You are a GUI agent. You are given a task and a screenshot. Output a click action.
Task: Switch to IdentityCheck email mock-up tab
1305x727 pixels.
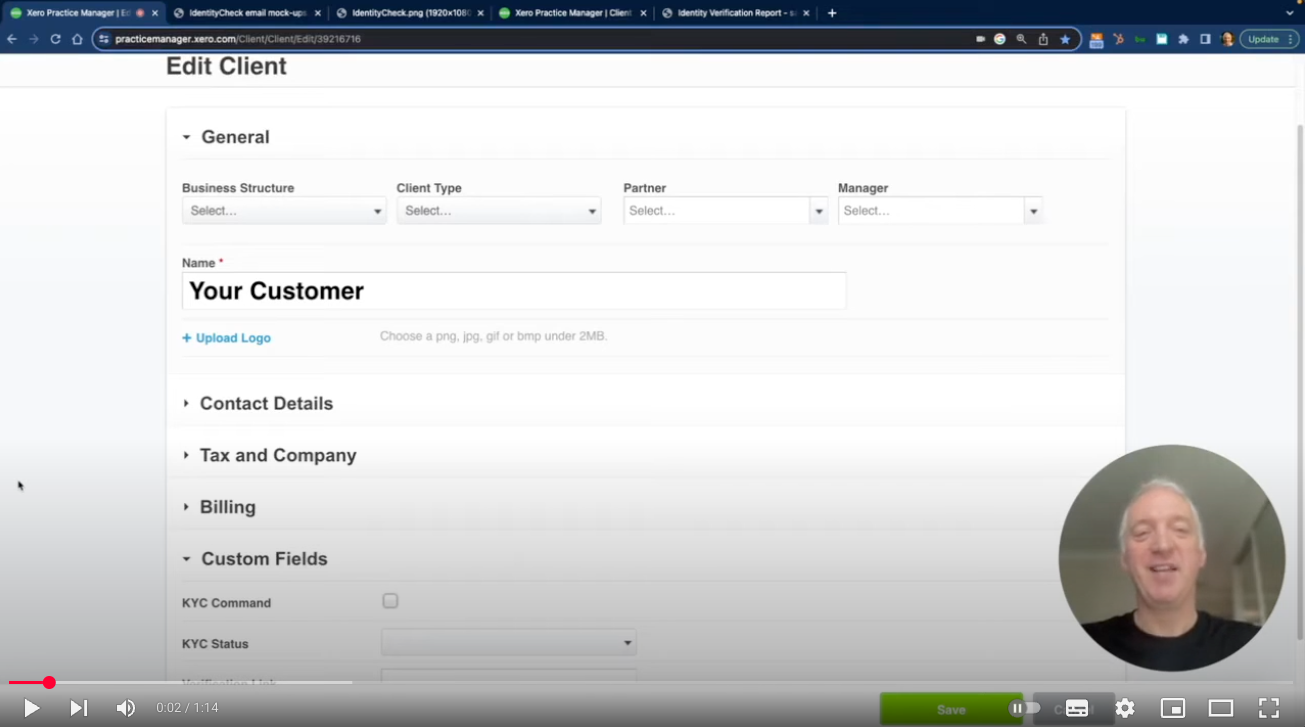(245, 13)
